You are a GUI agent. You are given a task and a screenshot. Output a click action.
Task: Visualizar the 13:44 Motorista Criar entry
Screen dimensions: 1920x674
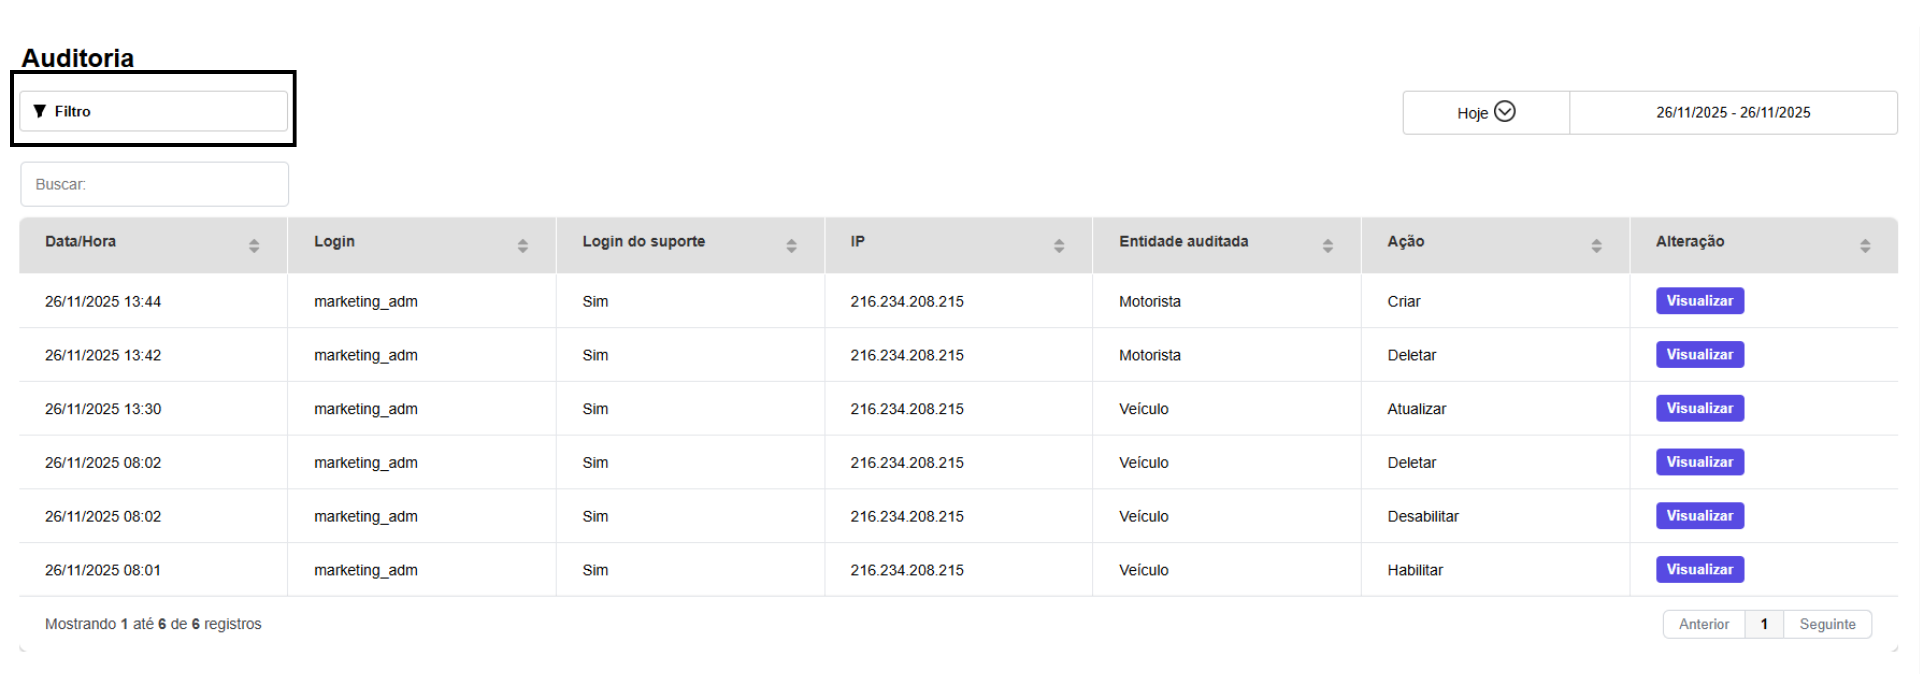1699,301
